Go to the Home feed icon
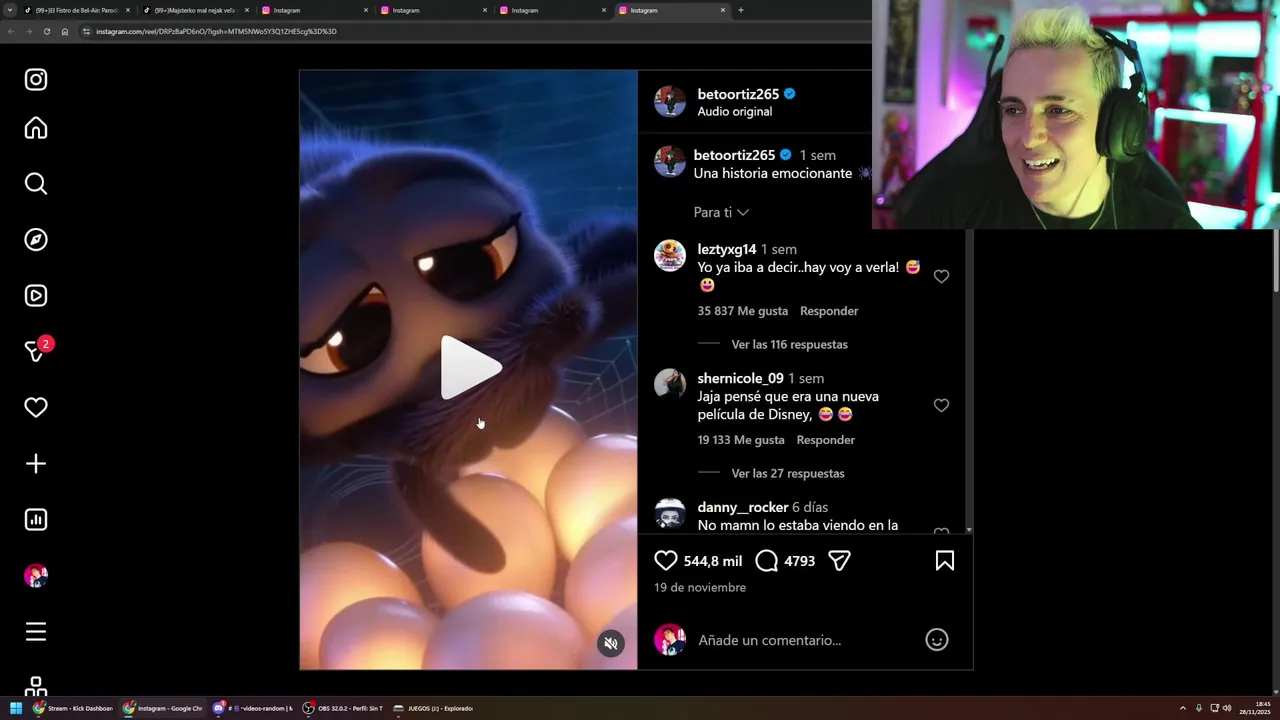This screenshot has height=720, width=1280. [36, 128]
